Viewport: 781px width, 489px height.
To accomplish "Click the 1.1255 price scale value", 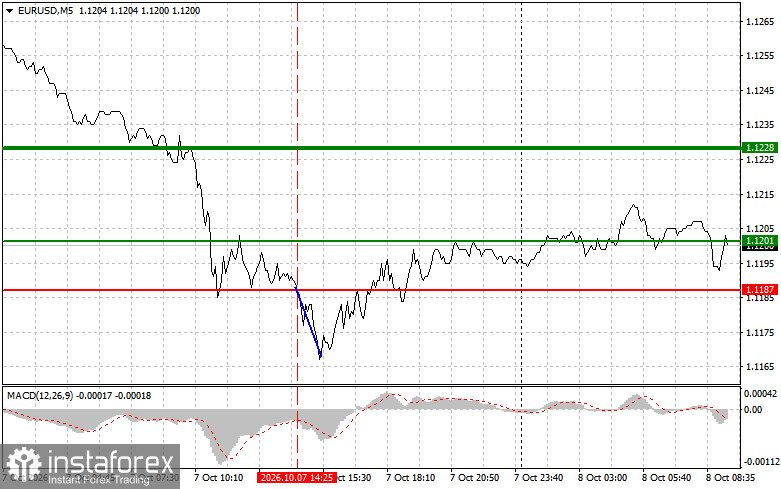I will coord(760,56).
